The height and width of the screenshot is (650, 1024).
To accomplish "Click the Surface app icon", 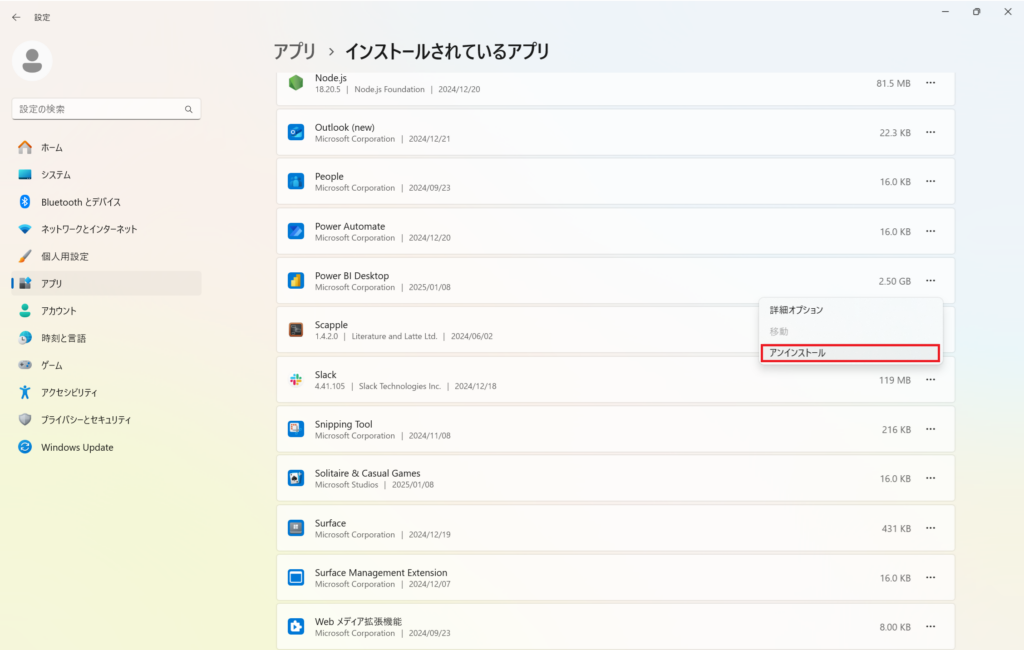I will pos(296,528).
